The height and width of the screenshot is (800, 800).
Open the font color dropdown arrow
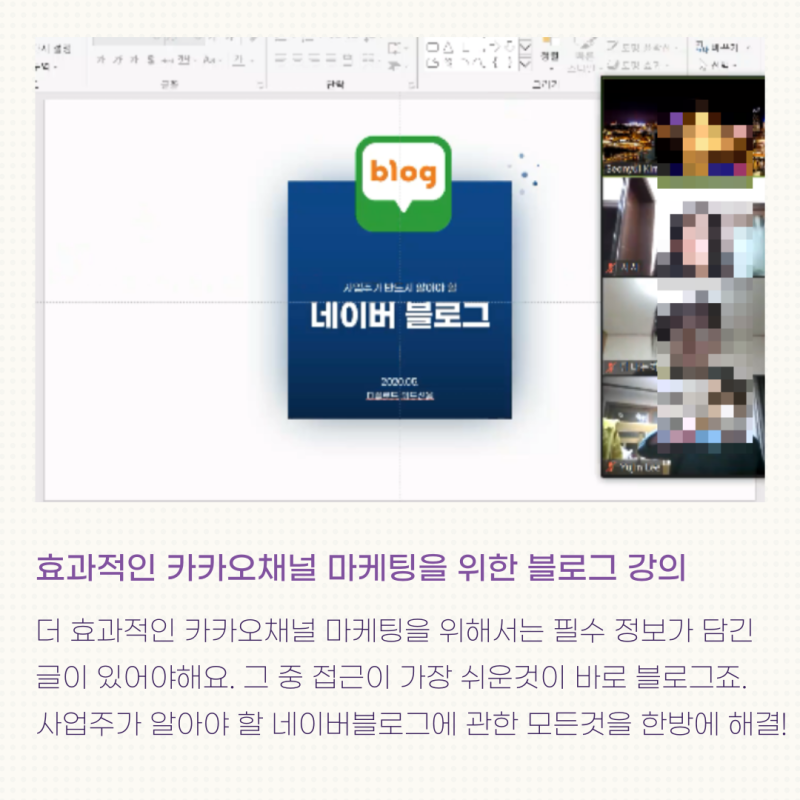tap(252, 61)
